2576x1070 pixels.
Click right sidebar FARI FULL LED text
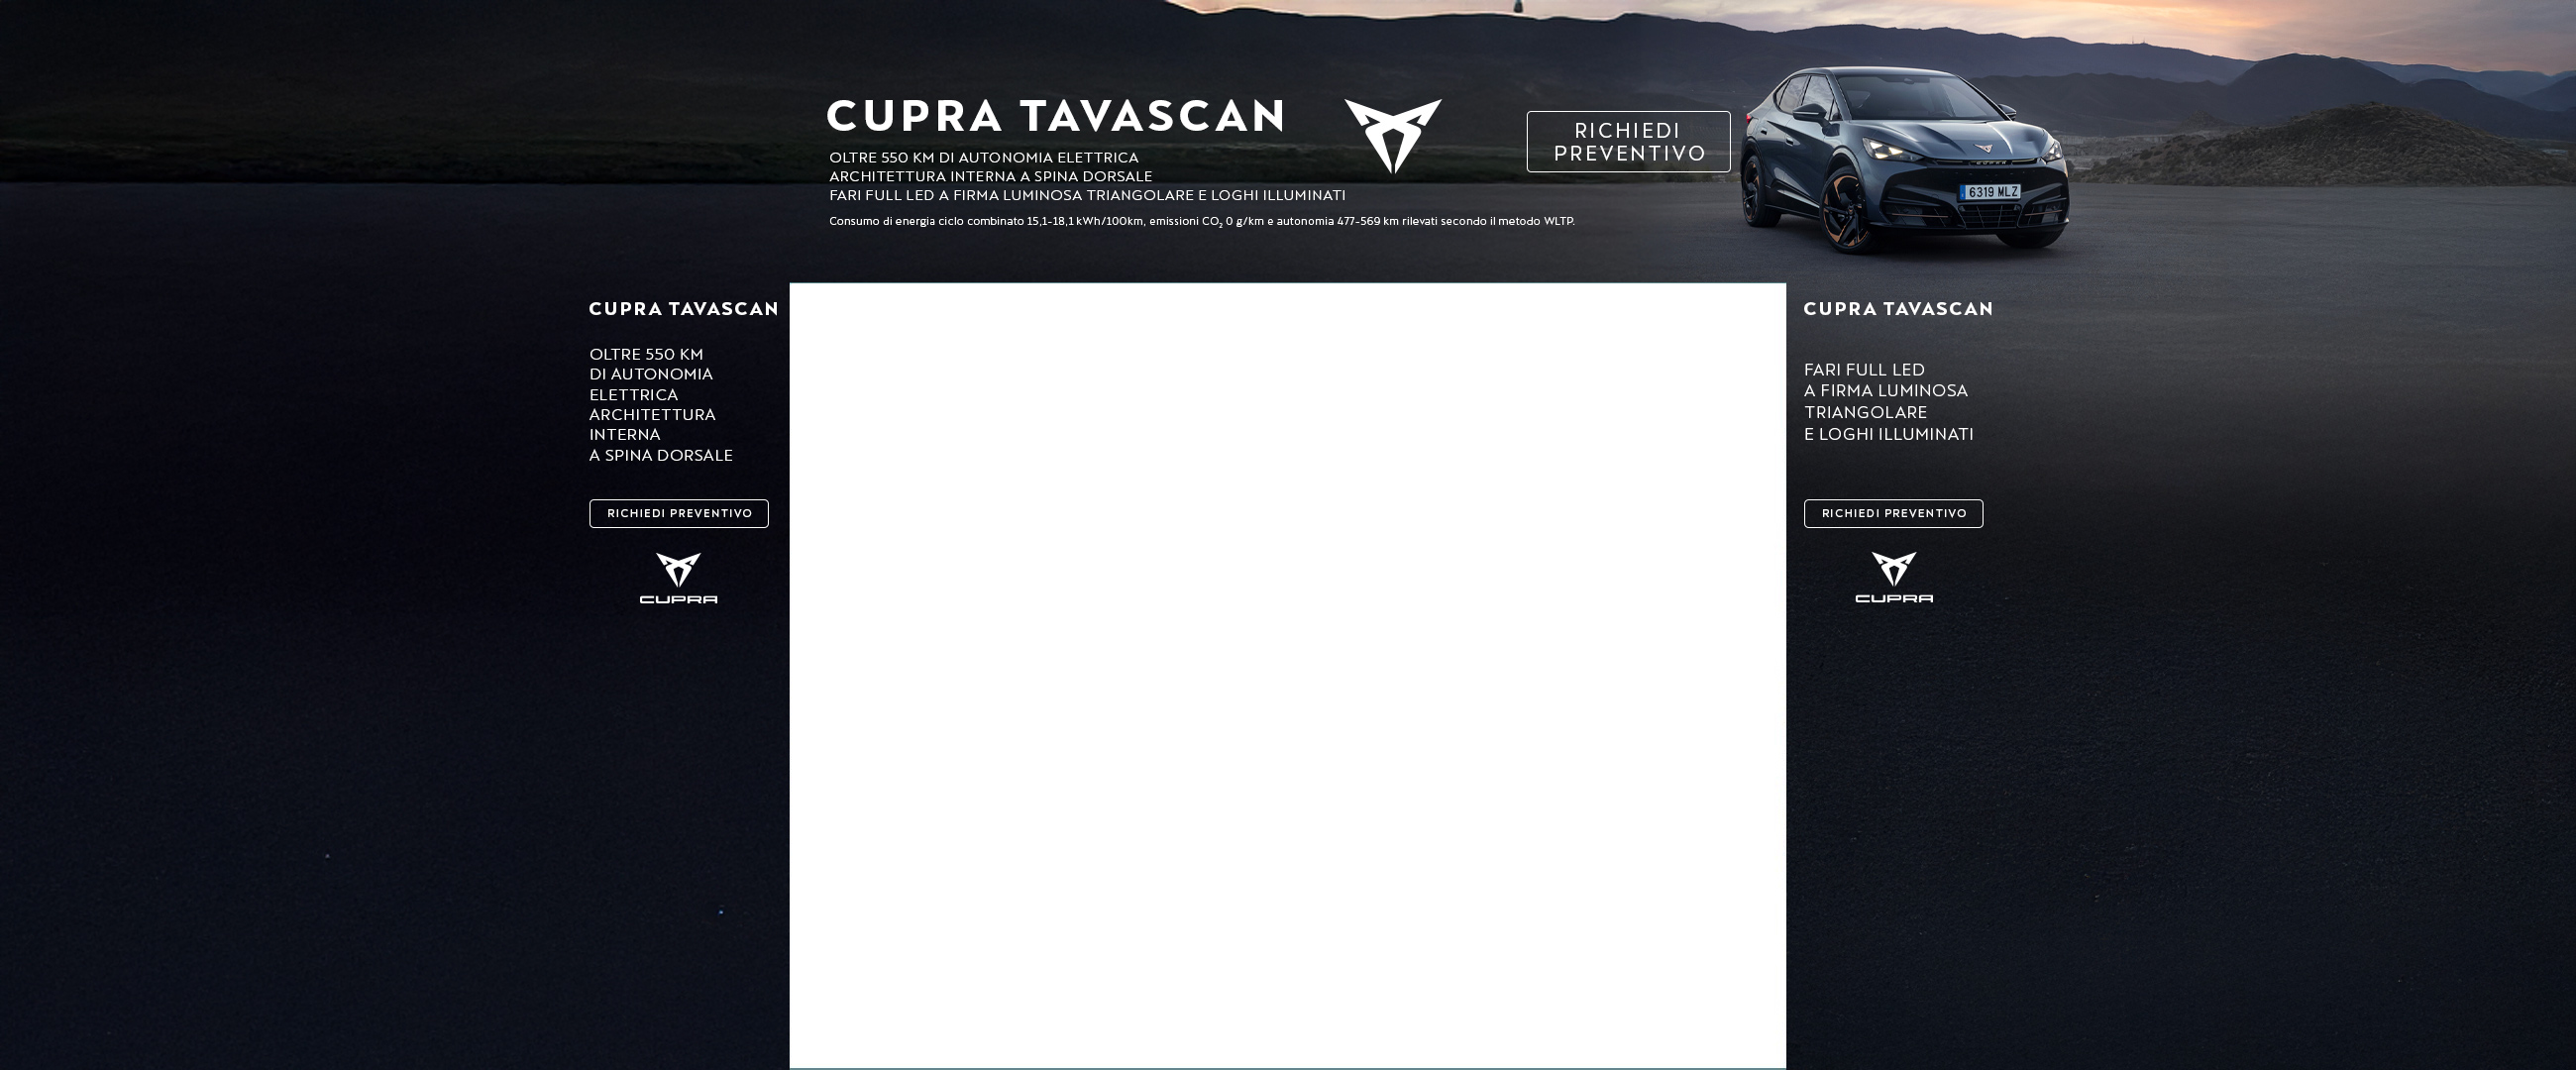pos(1863,370)
